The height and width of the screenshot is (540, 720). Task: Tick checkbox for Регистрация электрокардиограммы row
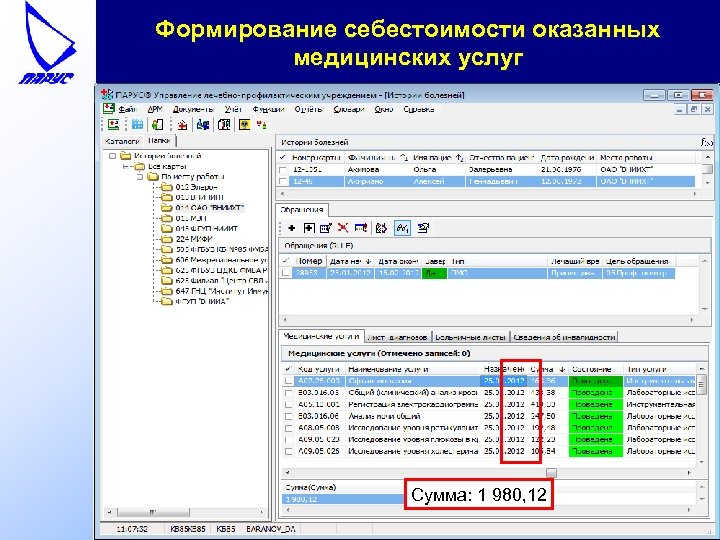pyautogui.click(x=288, y=405)
